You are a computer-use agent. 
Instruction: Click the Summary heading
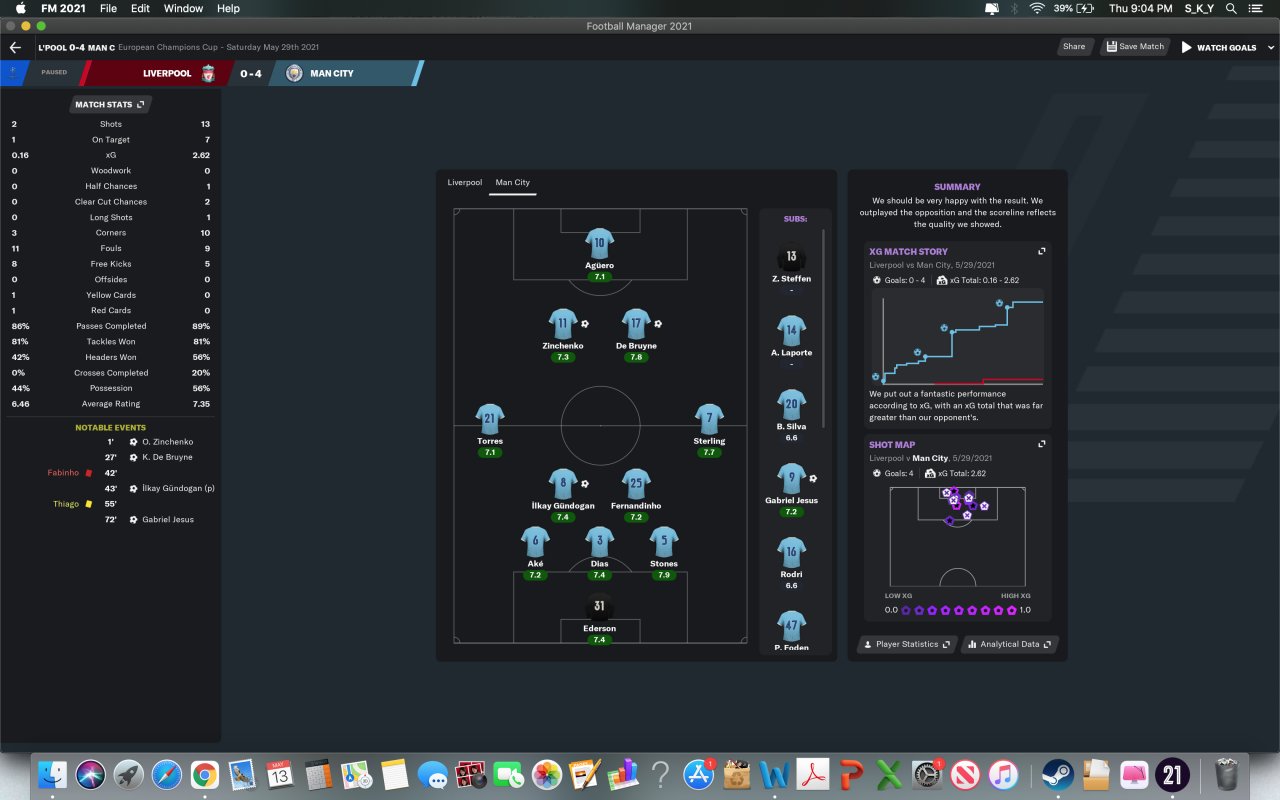pos(957,187)
